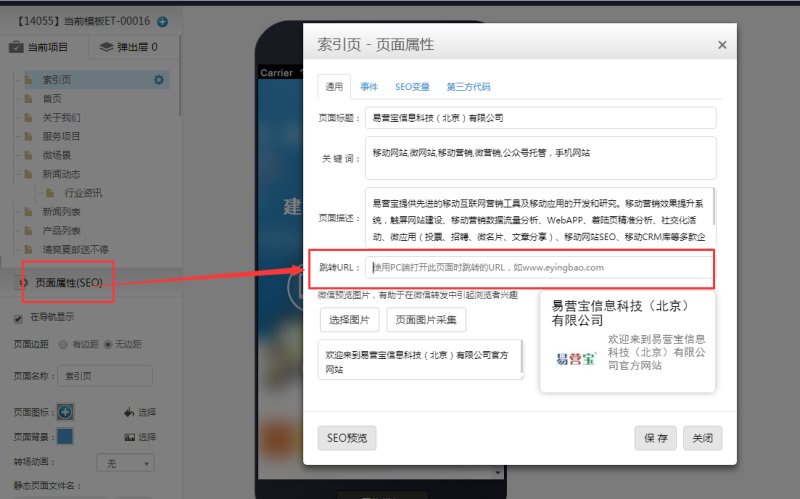
Task: Select 服务项目 in the page tree
Action: pos(61,136)
